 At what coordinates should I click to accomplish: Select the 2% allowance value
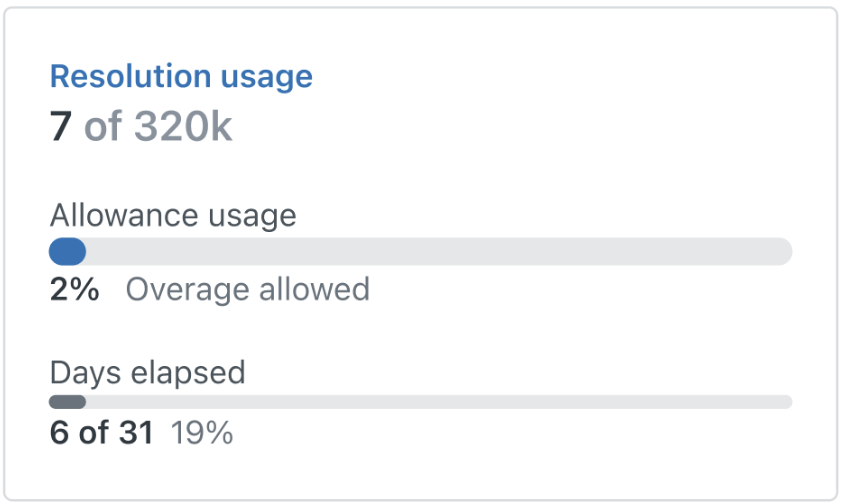[x=75, y=289]
